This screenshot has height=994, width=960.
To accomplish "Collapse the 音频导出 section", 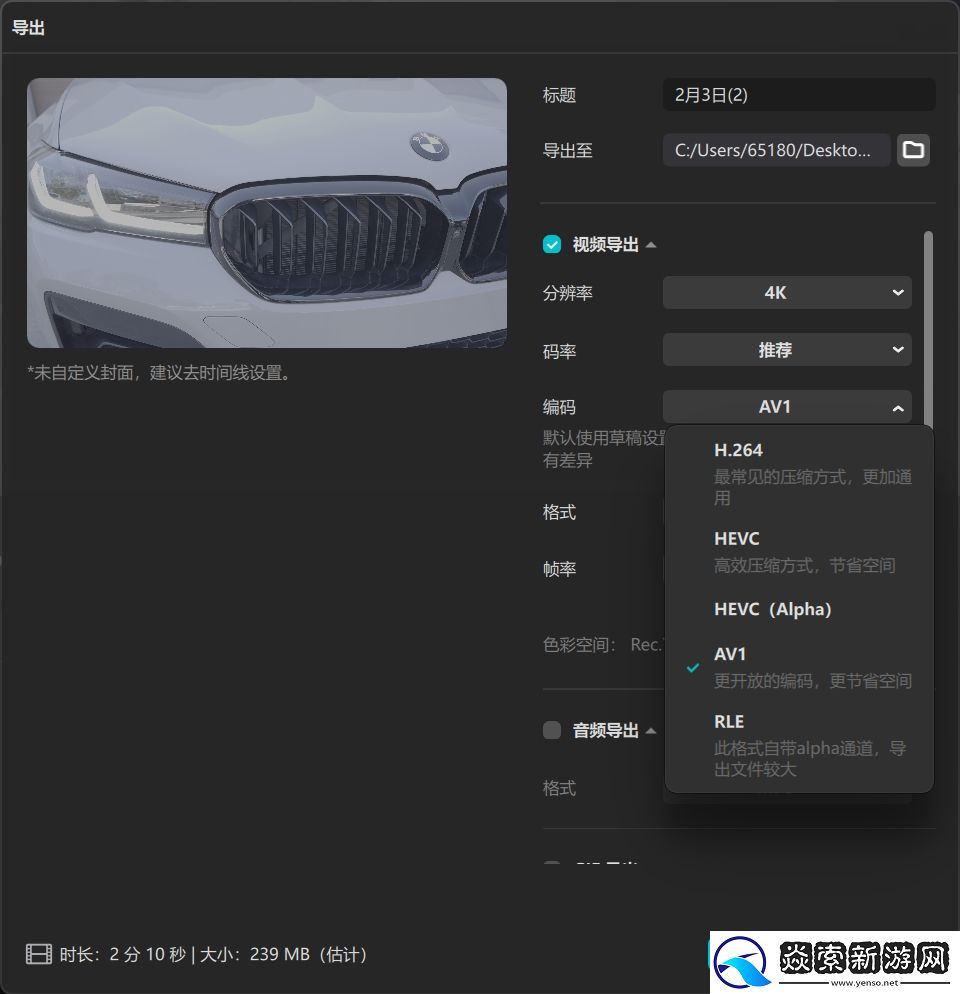I will [x=651, y=730].
